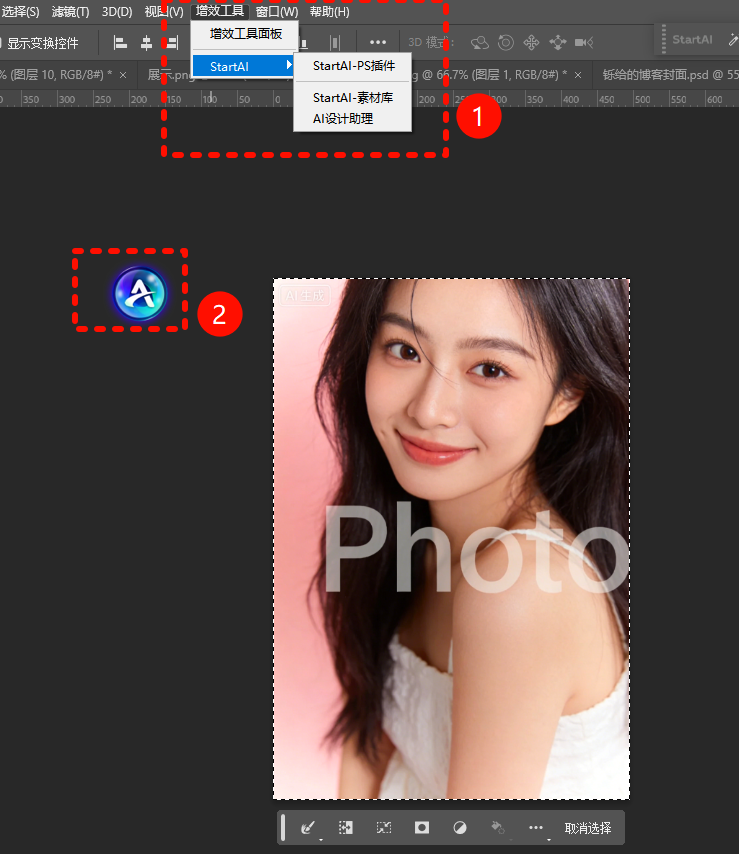Click the 取消选择 button

coord(588,828)
